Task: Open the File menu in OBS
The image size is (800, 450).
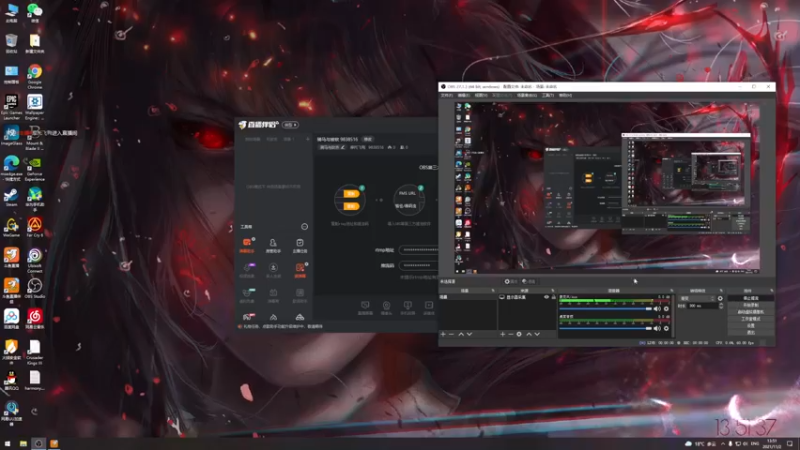Action: [x=446, y=95]
